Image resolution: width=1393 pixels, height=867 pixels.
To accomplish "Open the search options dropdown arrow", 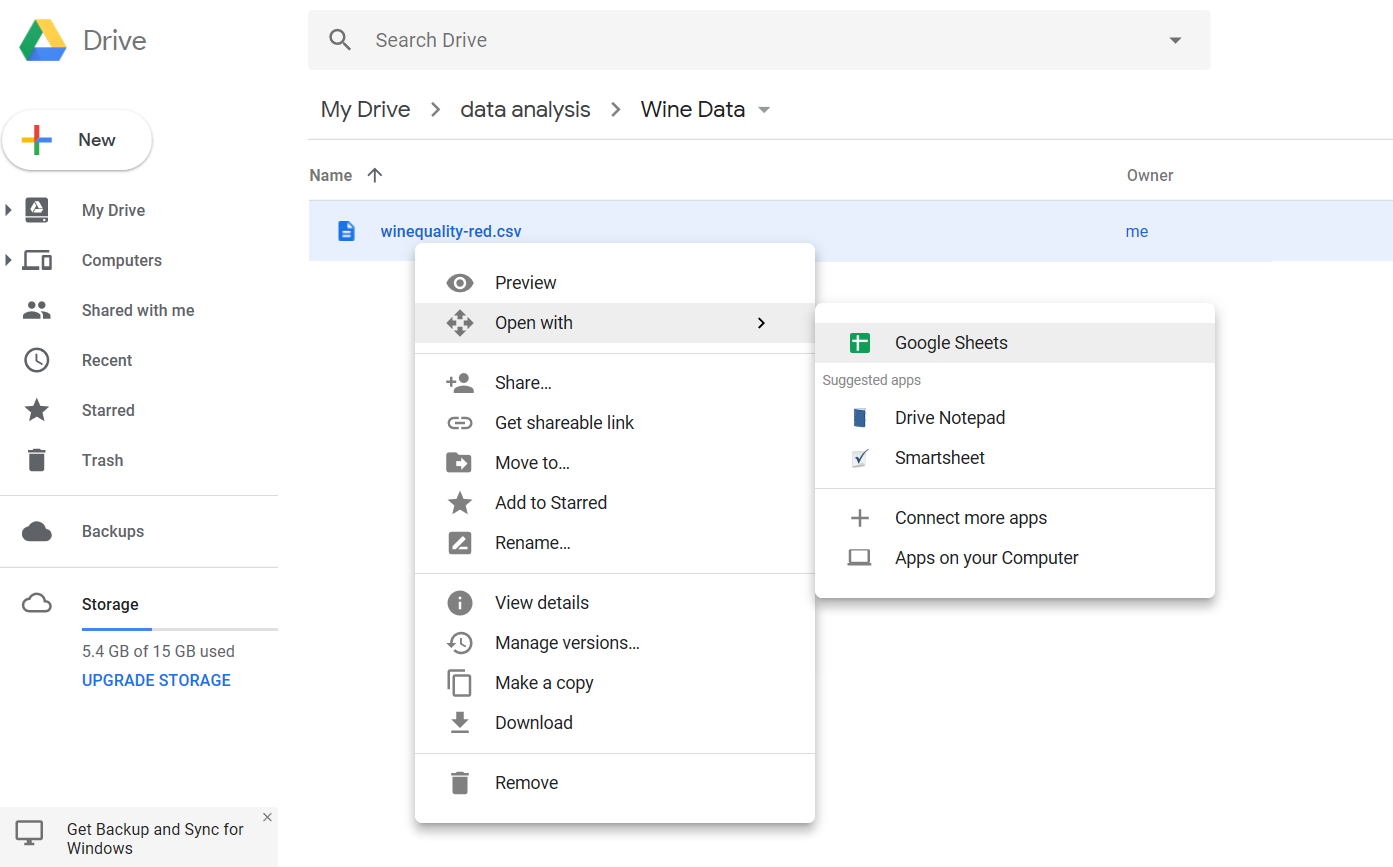I will tap(1174, 39).
